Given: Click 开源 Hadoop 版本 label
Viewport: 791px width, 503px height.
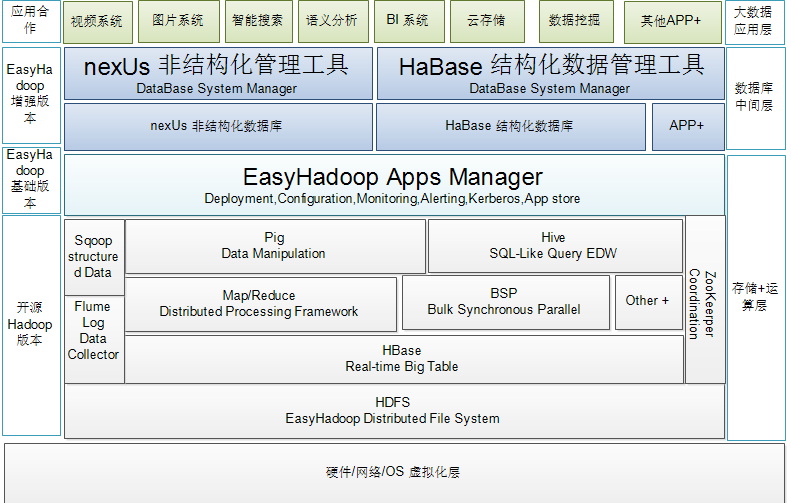Looking at the screenshot, I should [31, 325].
